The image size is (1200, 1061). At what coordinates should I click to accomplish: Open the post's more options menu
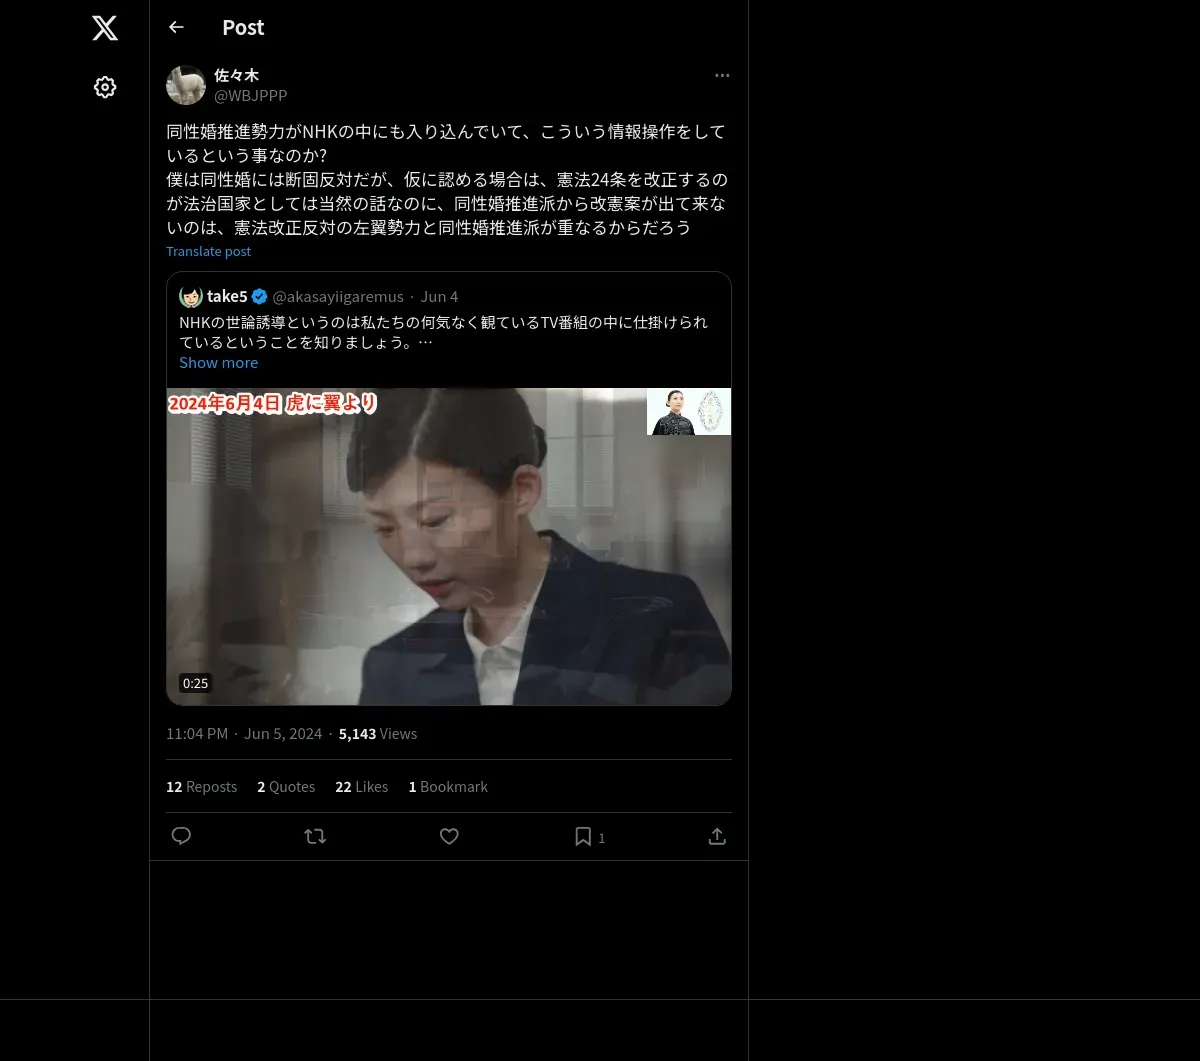coord(722,75)
